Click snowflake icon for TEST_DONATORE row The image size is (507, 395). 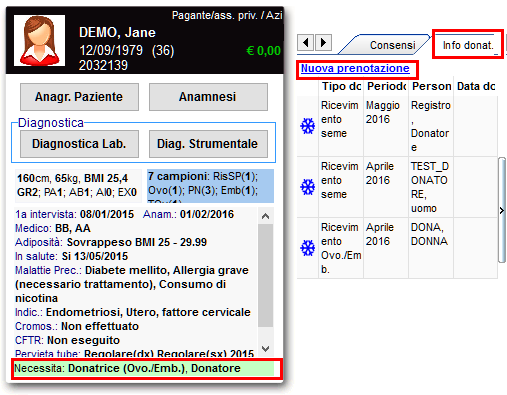307,187
